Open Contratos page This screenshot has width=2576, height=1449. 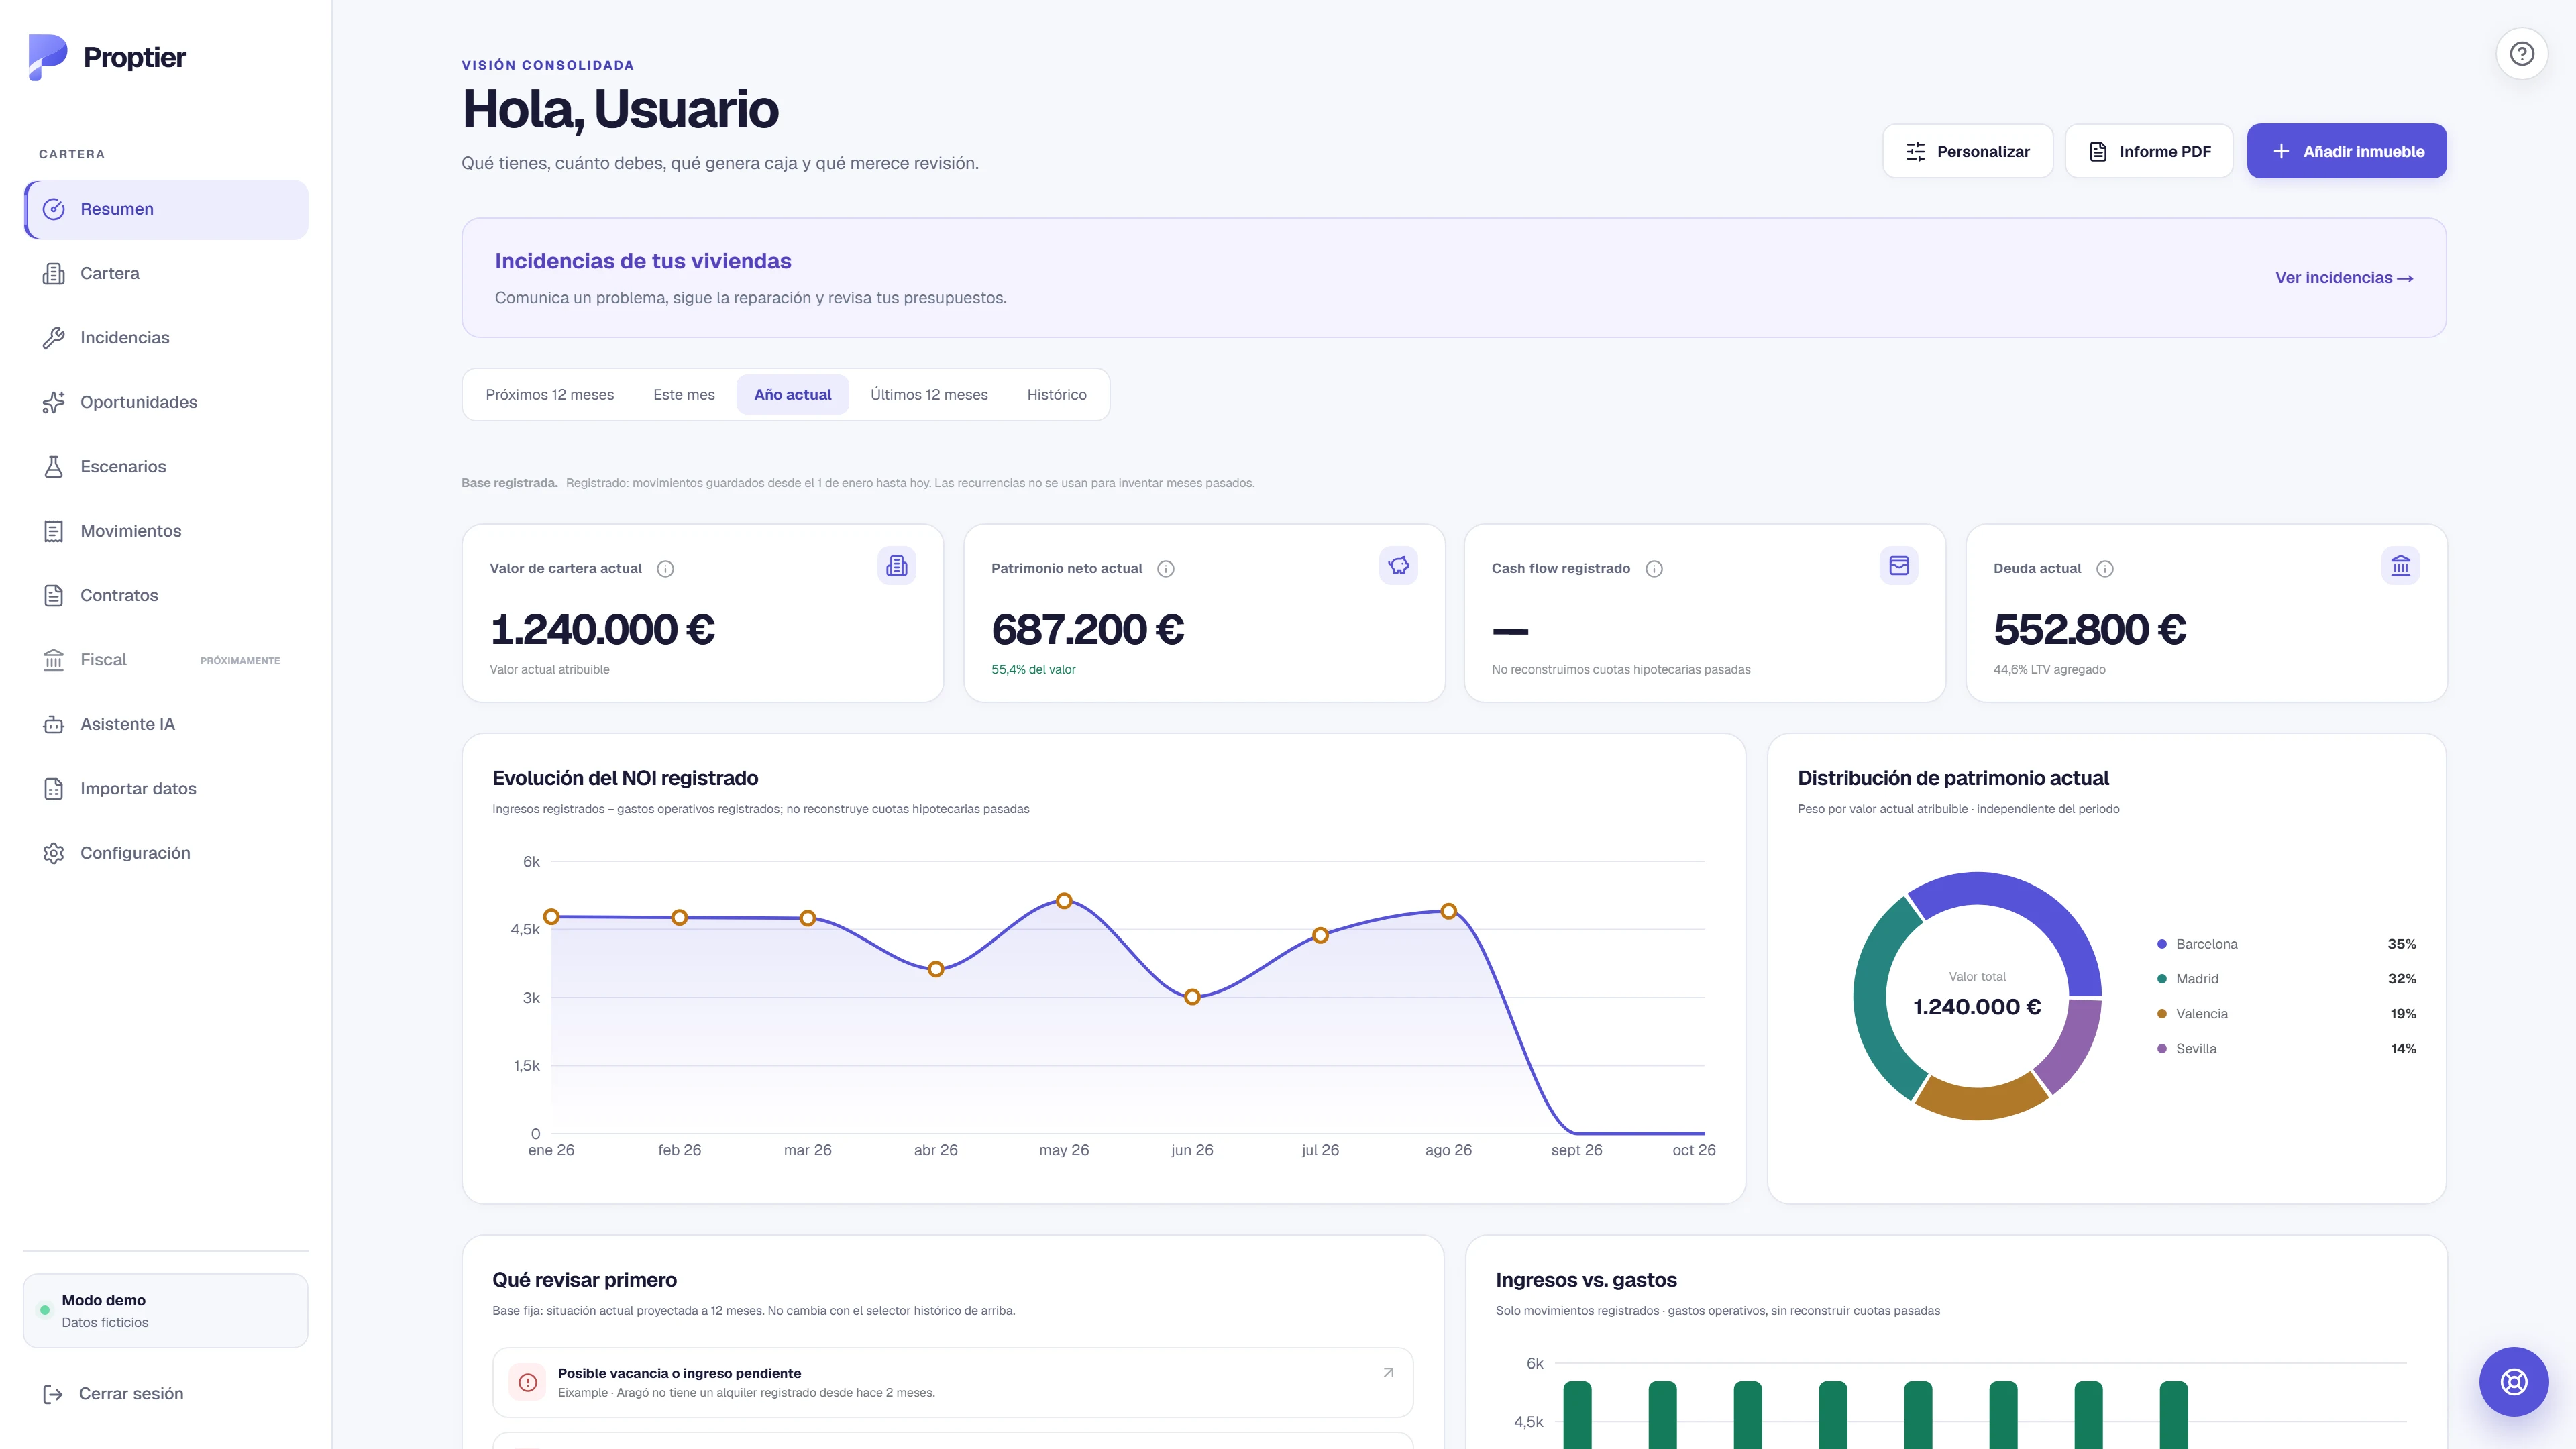coord(166,595)
